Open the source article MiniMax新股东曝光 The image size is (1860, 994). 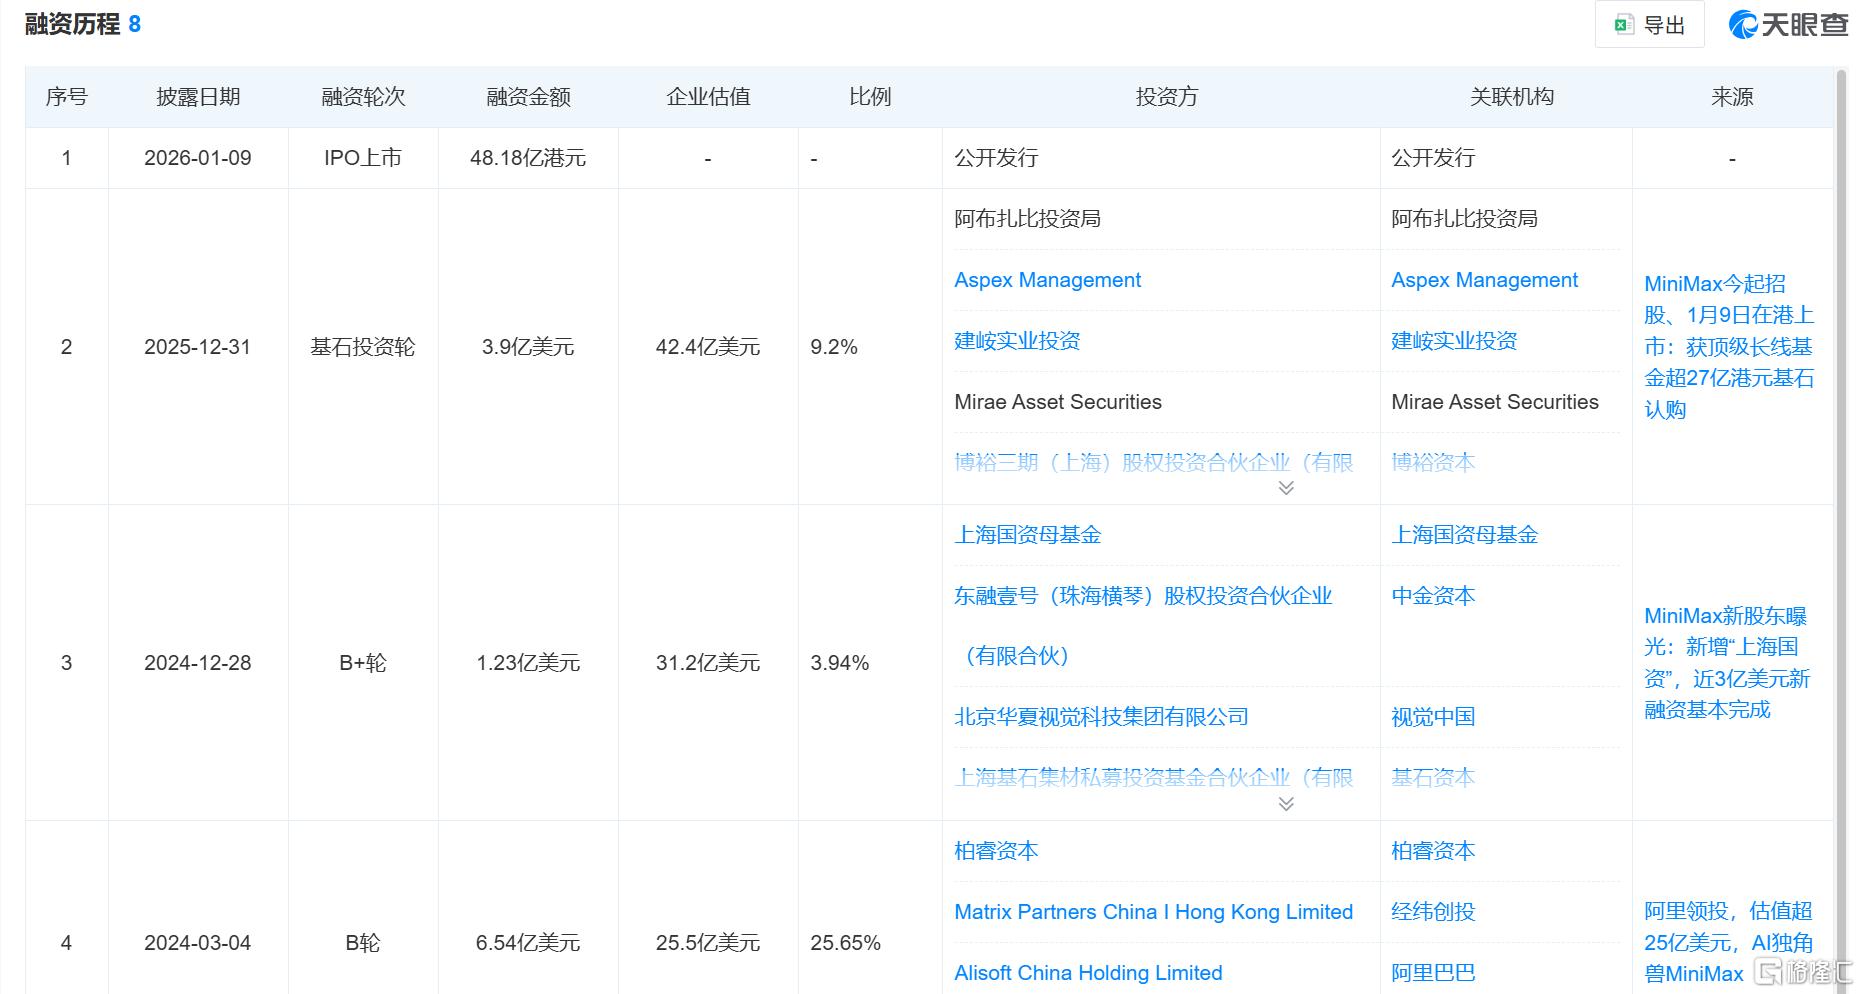pyautogui.click(x=1727, y=663)
